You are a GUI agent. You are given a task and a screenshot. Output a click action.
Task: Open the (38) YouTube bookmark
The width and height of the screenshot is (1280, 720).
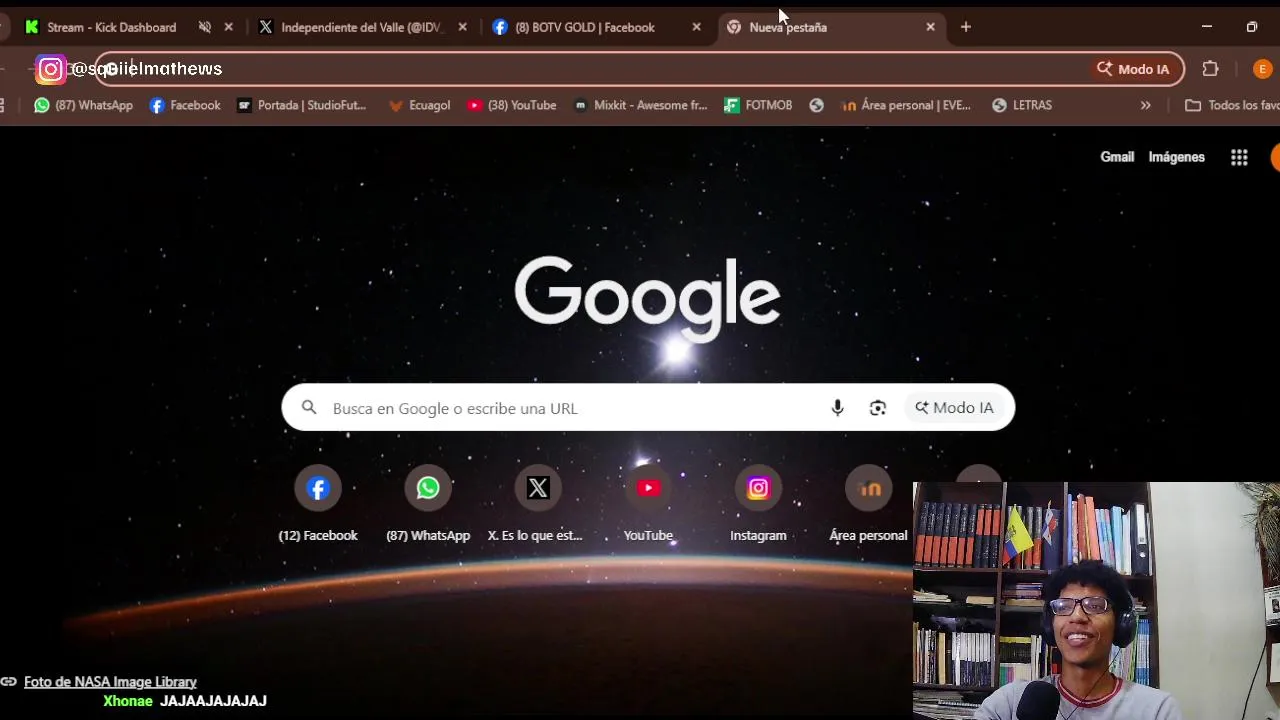pyautogui.click(x=511, y=105)
